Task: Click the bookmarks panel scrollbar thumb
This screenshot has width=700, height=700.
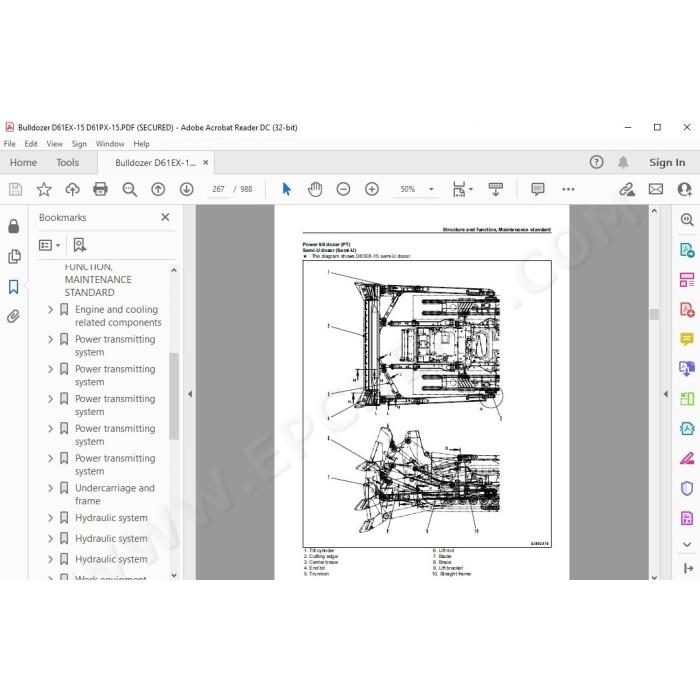Action: tap(174, 396)
